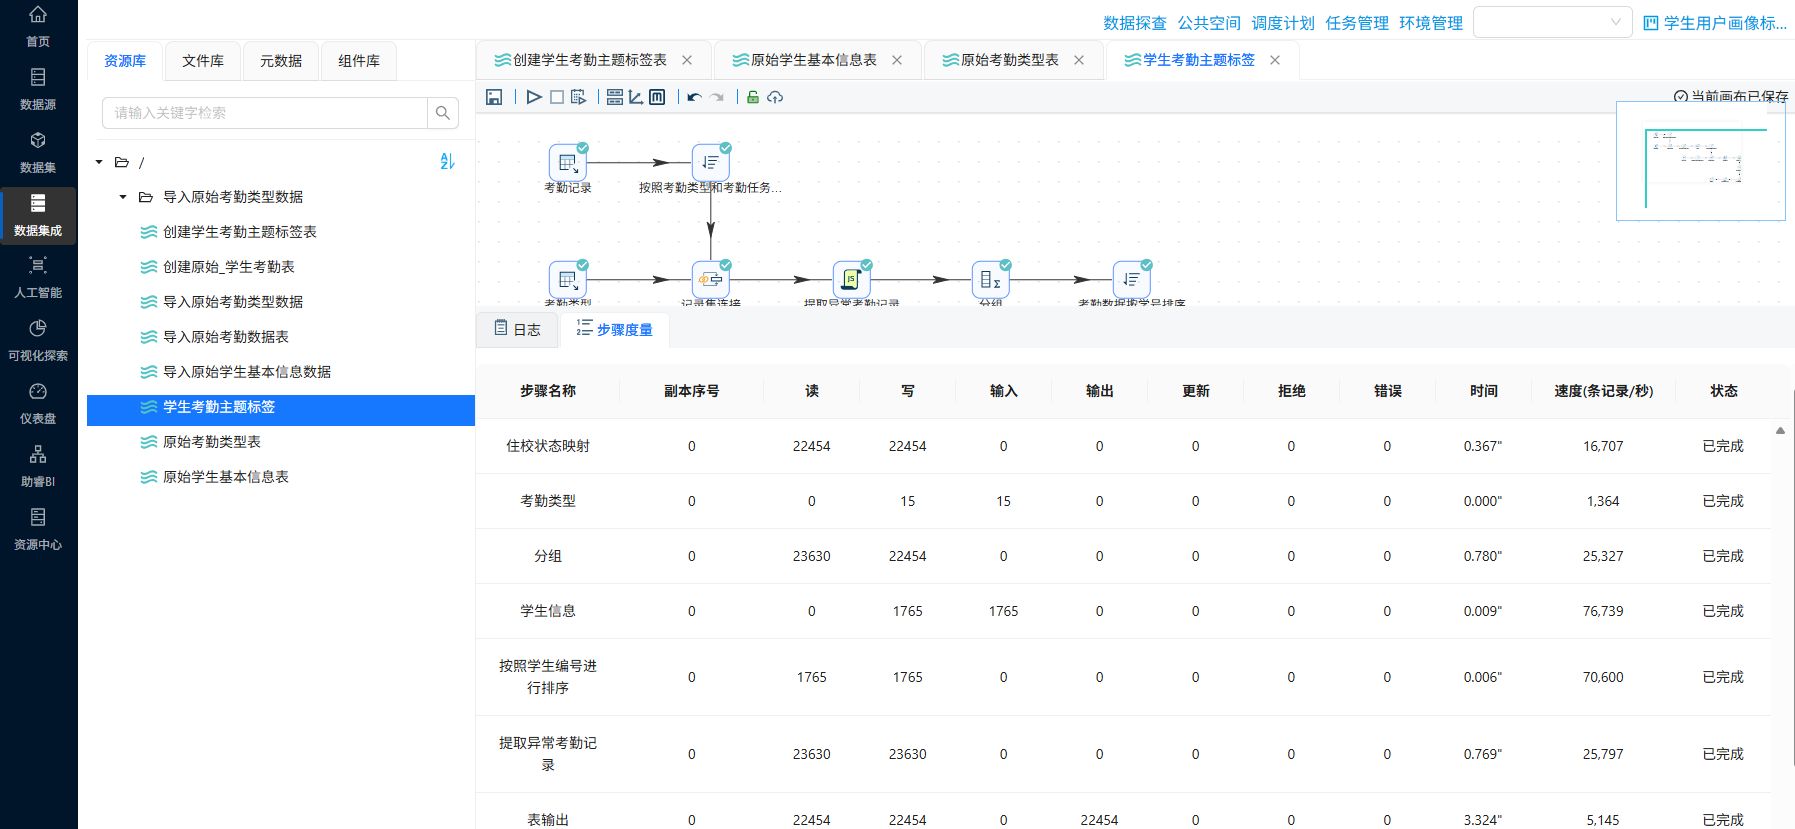Screen dimensions: 1795x829
Task: Click the 住校状态映射 step name cell
Action: pyautogui.click(x=548, y=446)
